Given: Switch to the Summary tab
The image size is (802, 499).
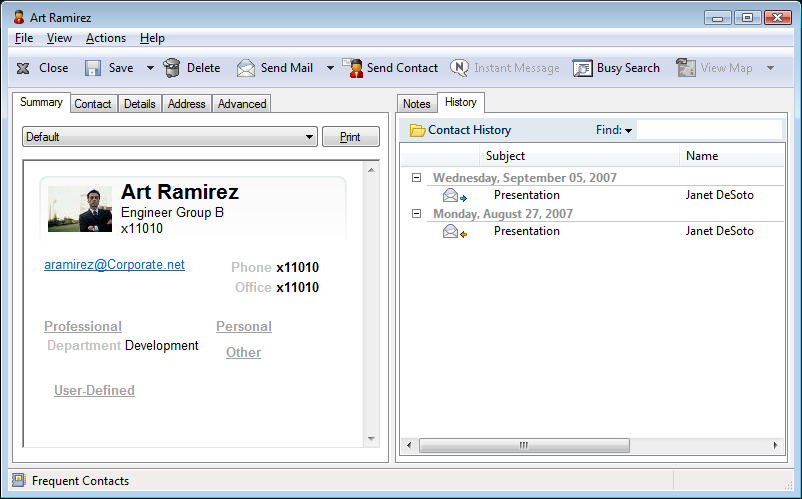Looking at the screenshot, I should pos(41,102).
